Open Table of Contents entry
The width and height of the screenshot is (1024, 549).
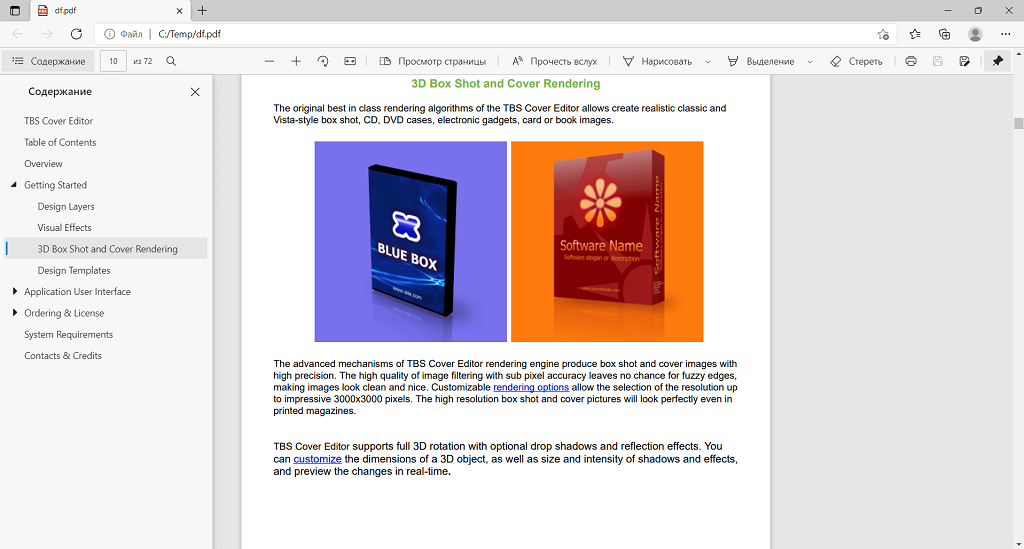[x=60, y=142]
